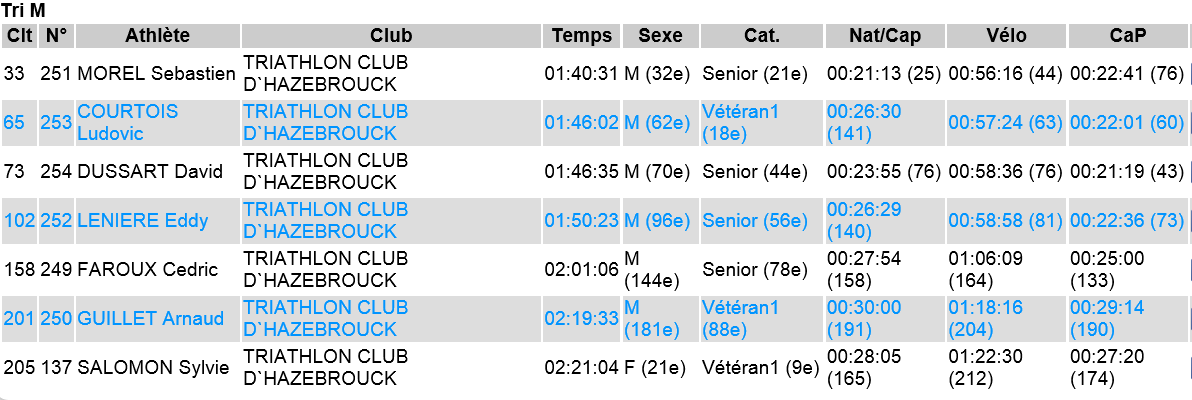Click the Nat/Cap column header

click(885, 36)
